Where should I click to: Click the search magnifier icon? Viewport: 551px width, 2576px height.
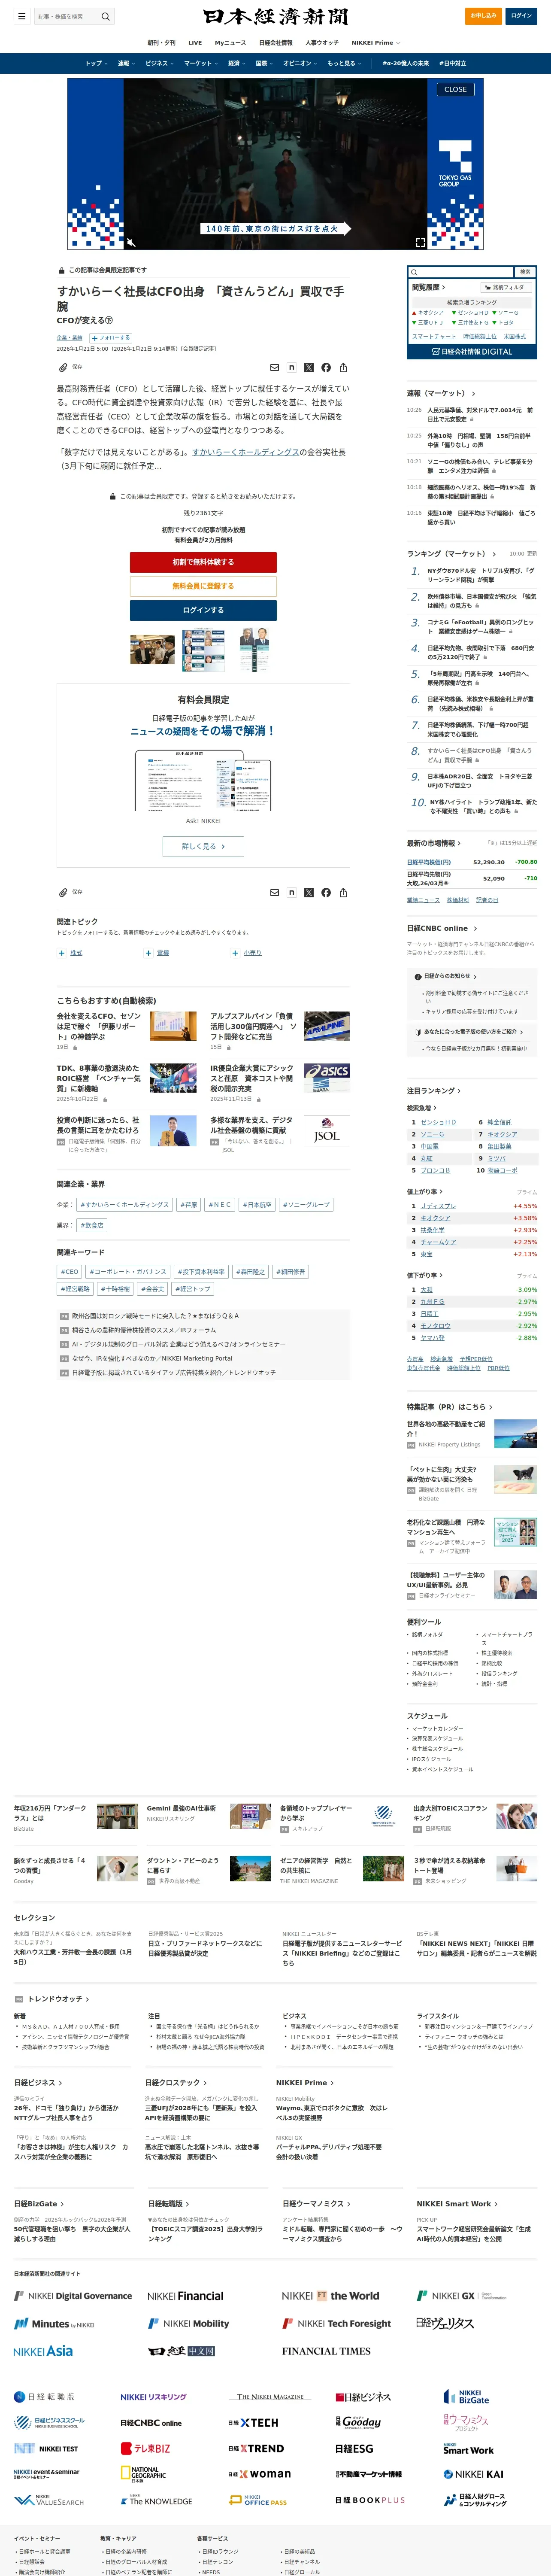[x=105, y=16]
